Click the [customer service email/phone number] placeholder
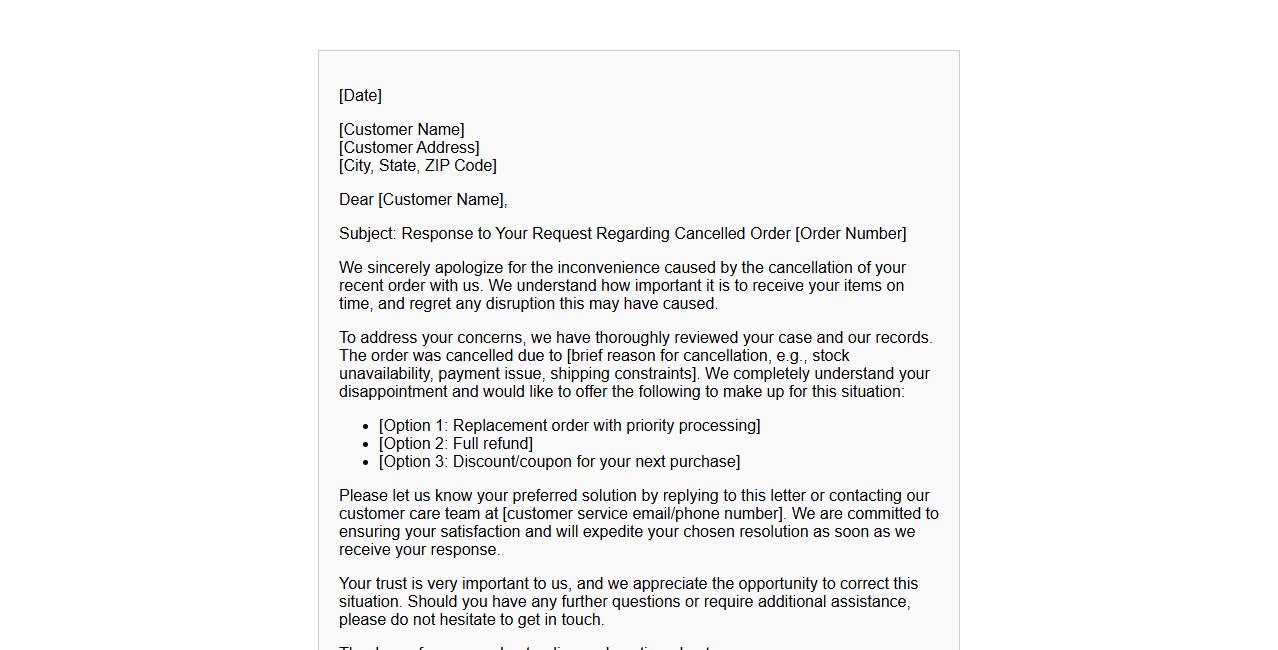This screenshot has height=650, width=1278. 643,514
